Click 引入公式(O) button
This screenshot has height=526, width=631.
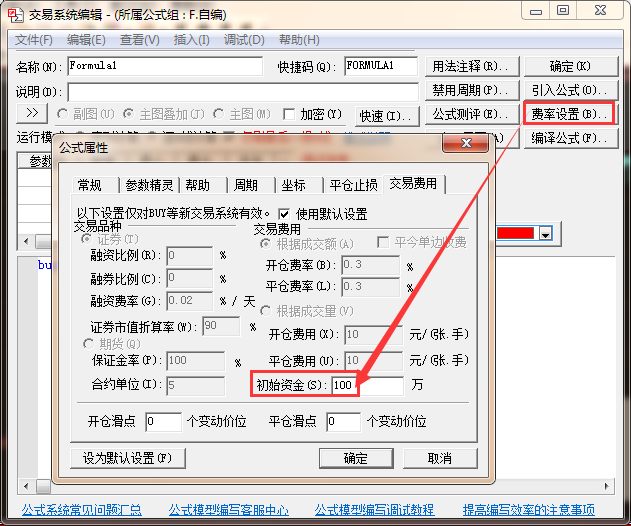click(571, 90)
